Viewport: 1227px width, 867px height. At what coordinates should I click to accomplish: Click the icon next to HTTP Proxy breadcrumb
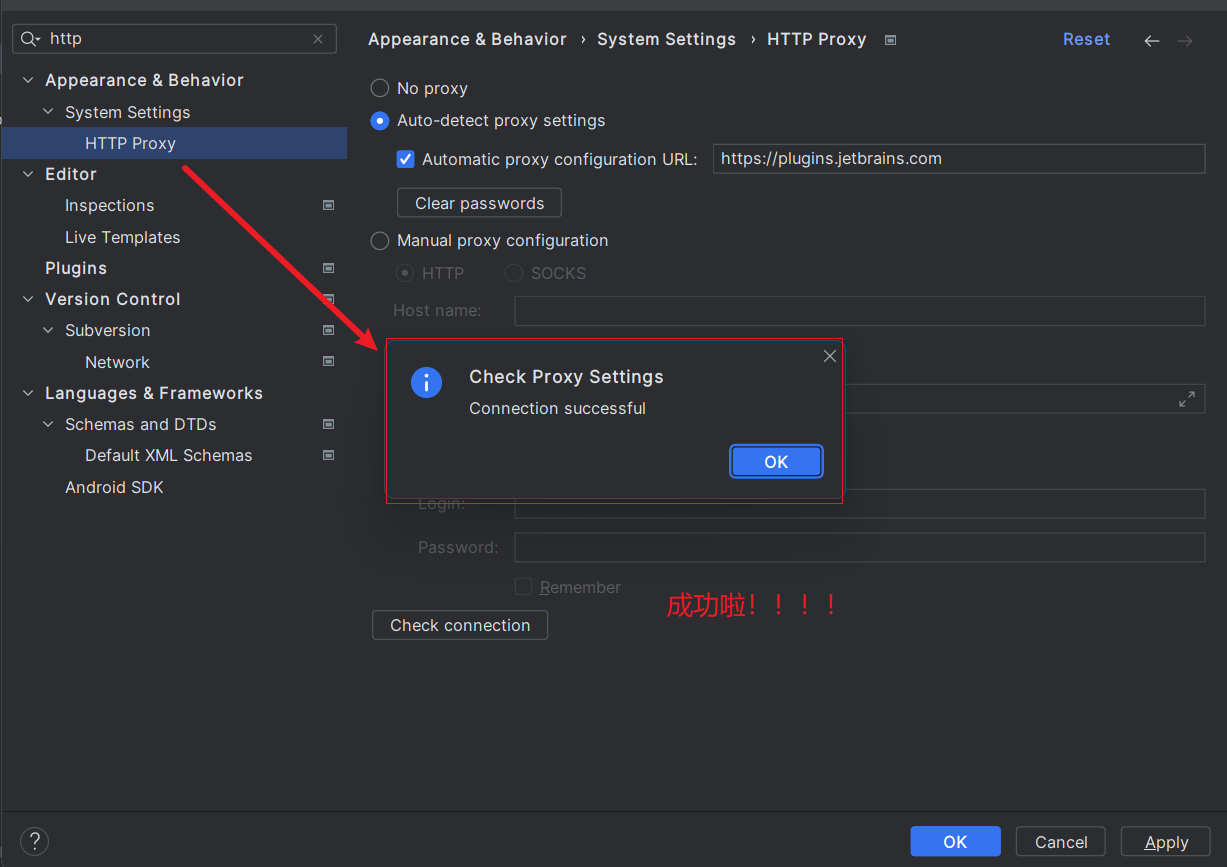[890, 40]
